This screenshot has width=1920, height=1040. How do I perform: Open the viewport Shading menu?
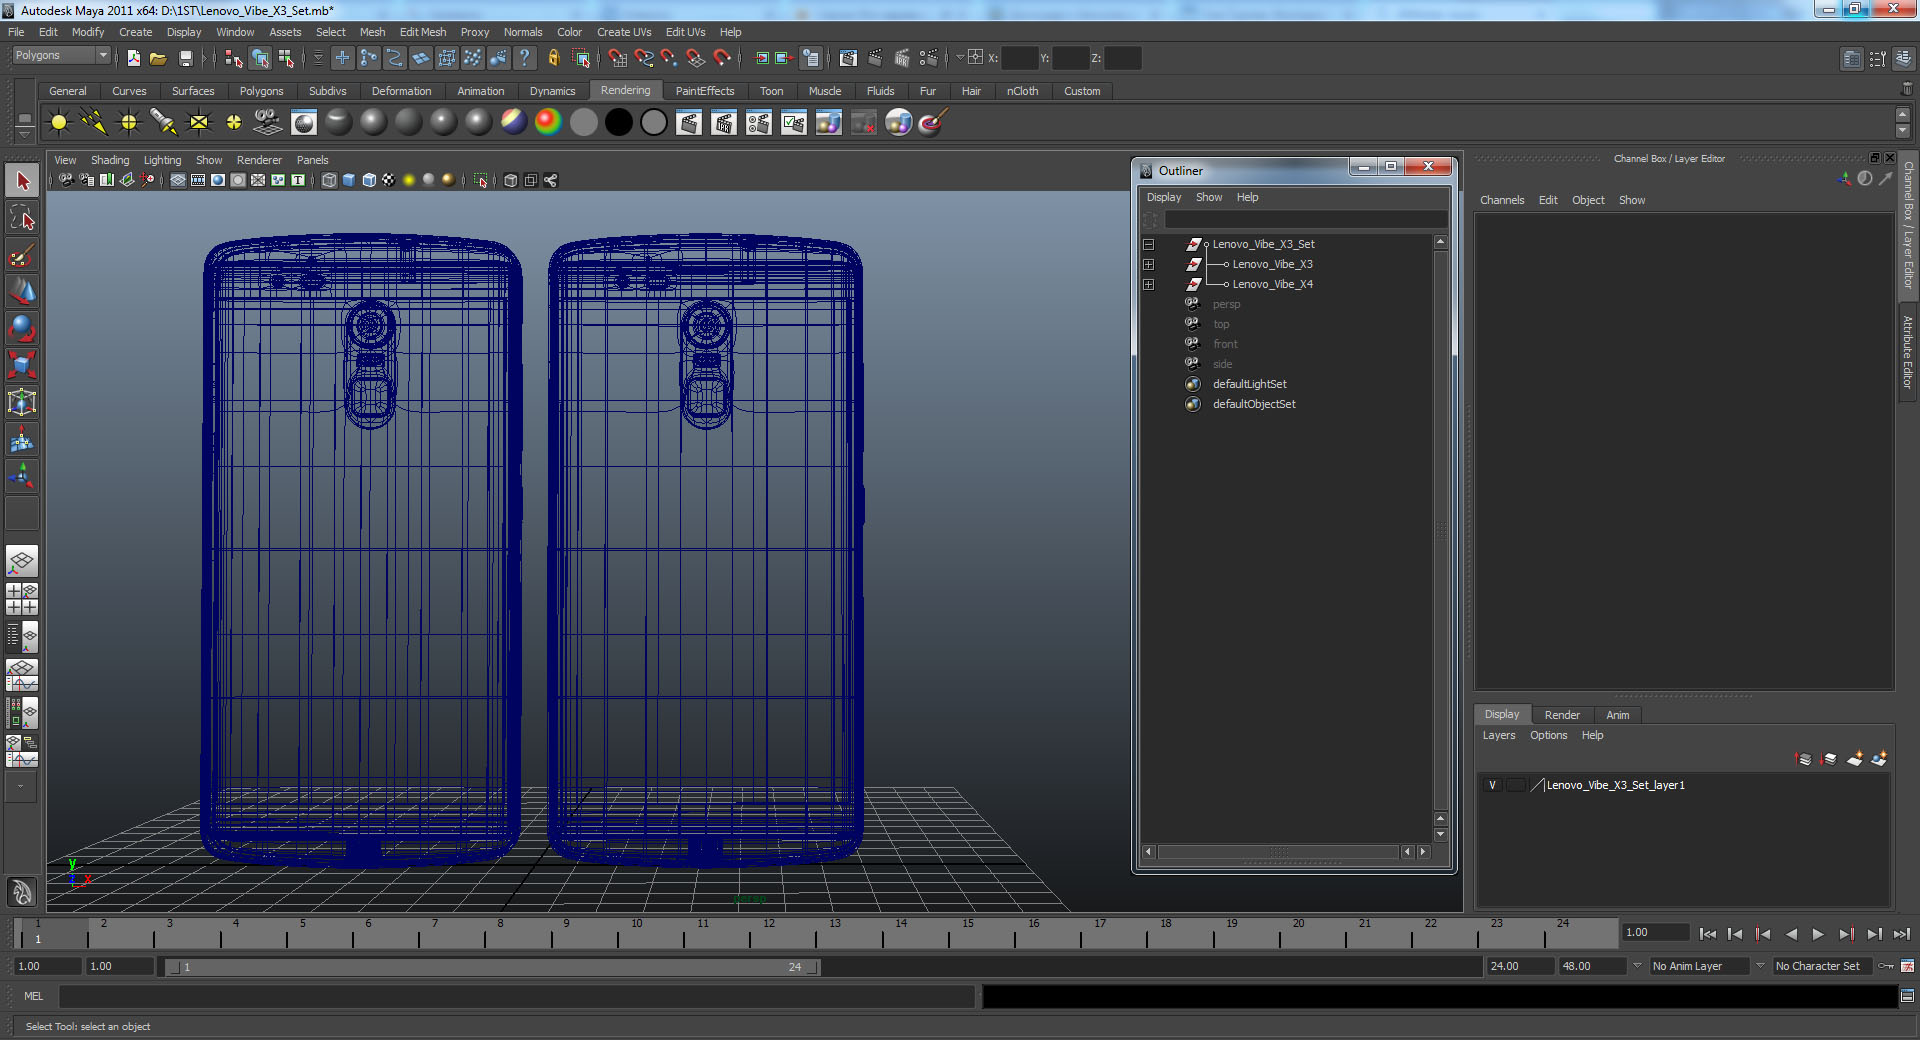coord(110,160)
